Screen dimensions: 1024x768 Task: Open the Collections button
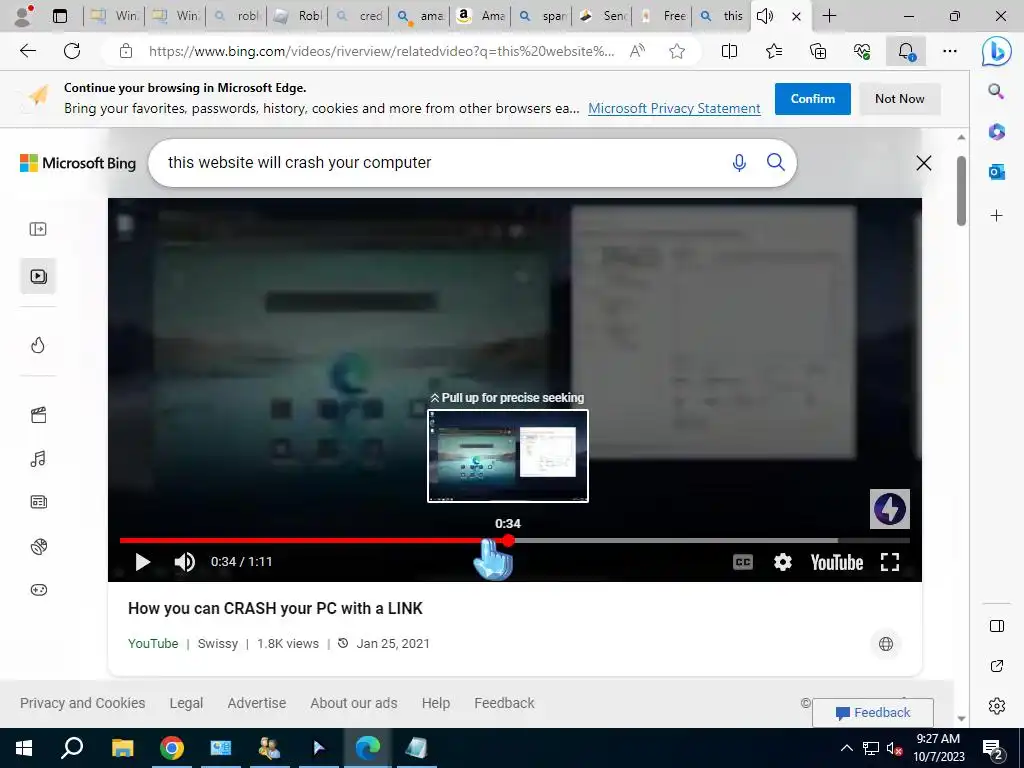[818, 51]
